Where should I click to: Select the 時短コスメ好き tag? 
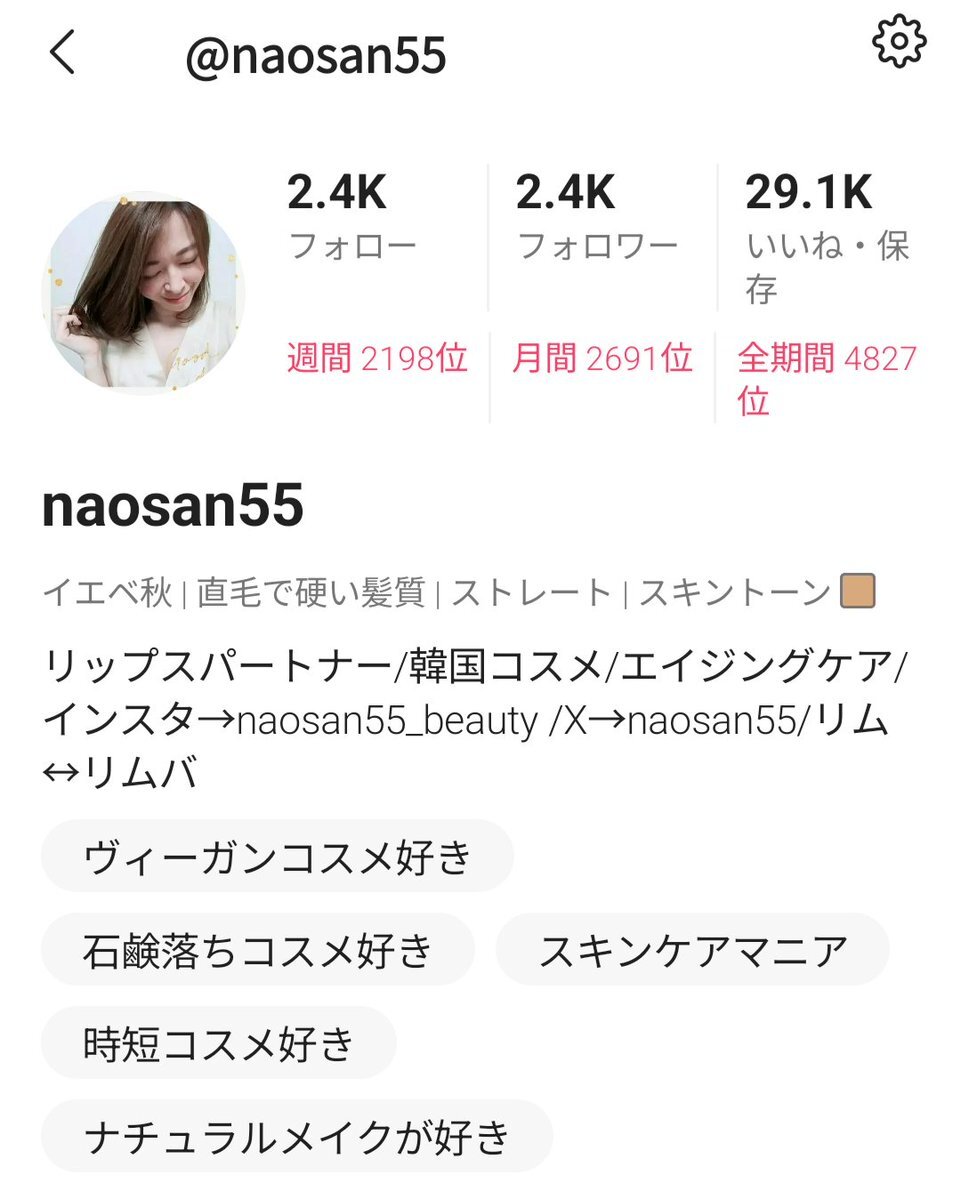[x=219, y=1043]
